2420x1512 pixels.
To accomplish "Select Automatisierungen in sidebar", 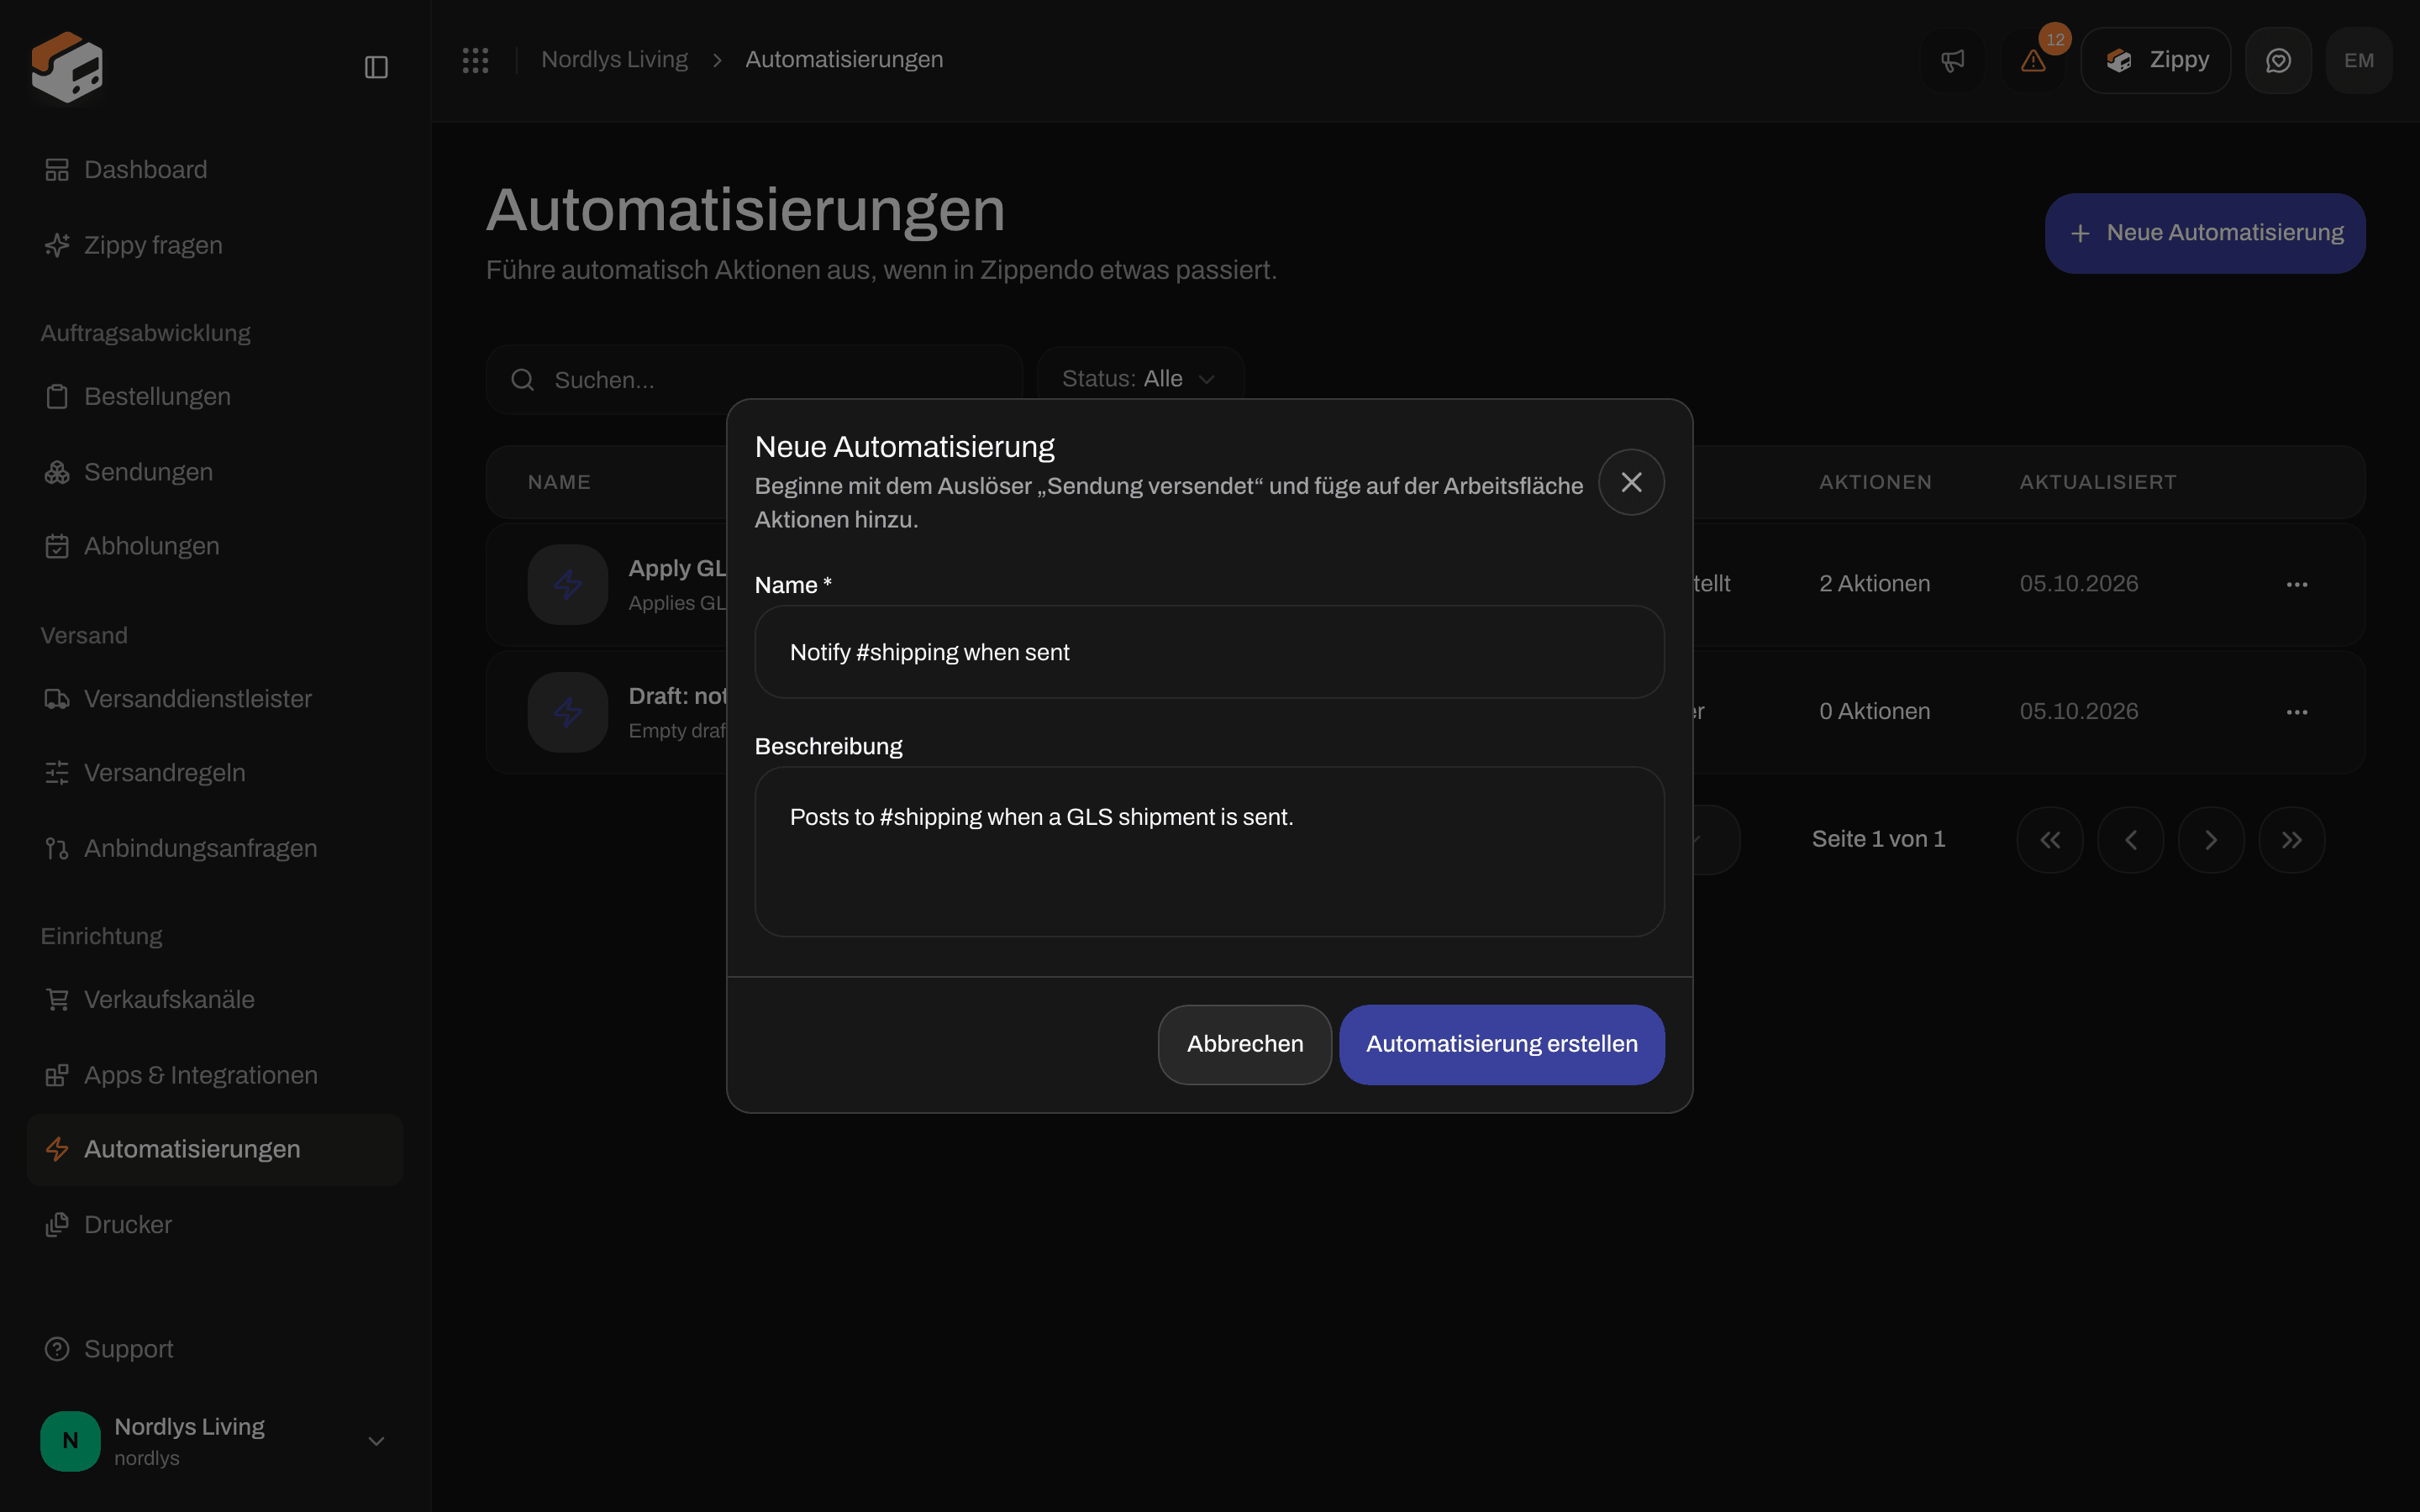I will click(x=215, y=1150).
